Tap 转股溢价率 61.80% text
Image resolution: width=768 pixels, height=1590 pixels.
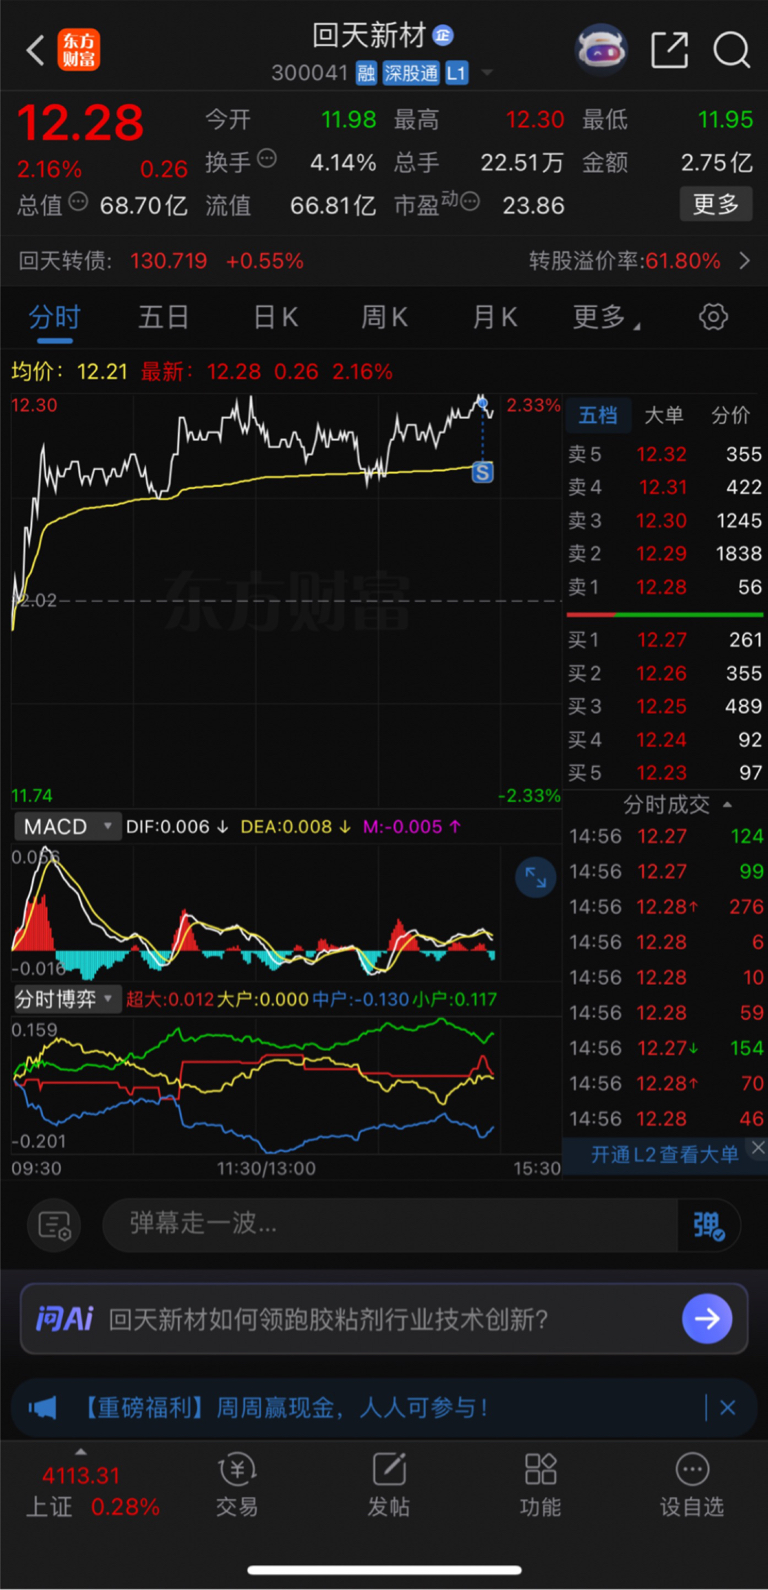[x=624, y=261]
